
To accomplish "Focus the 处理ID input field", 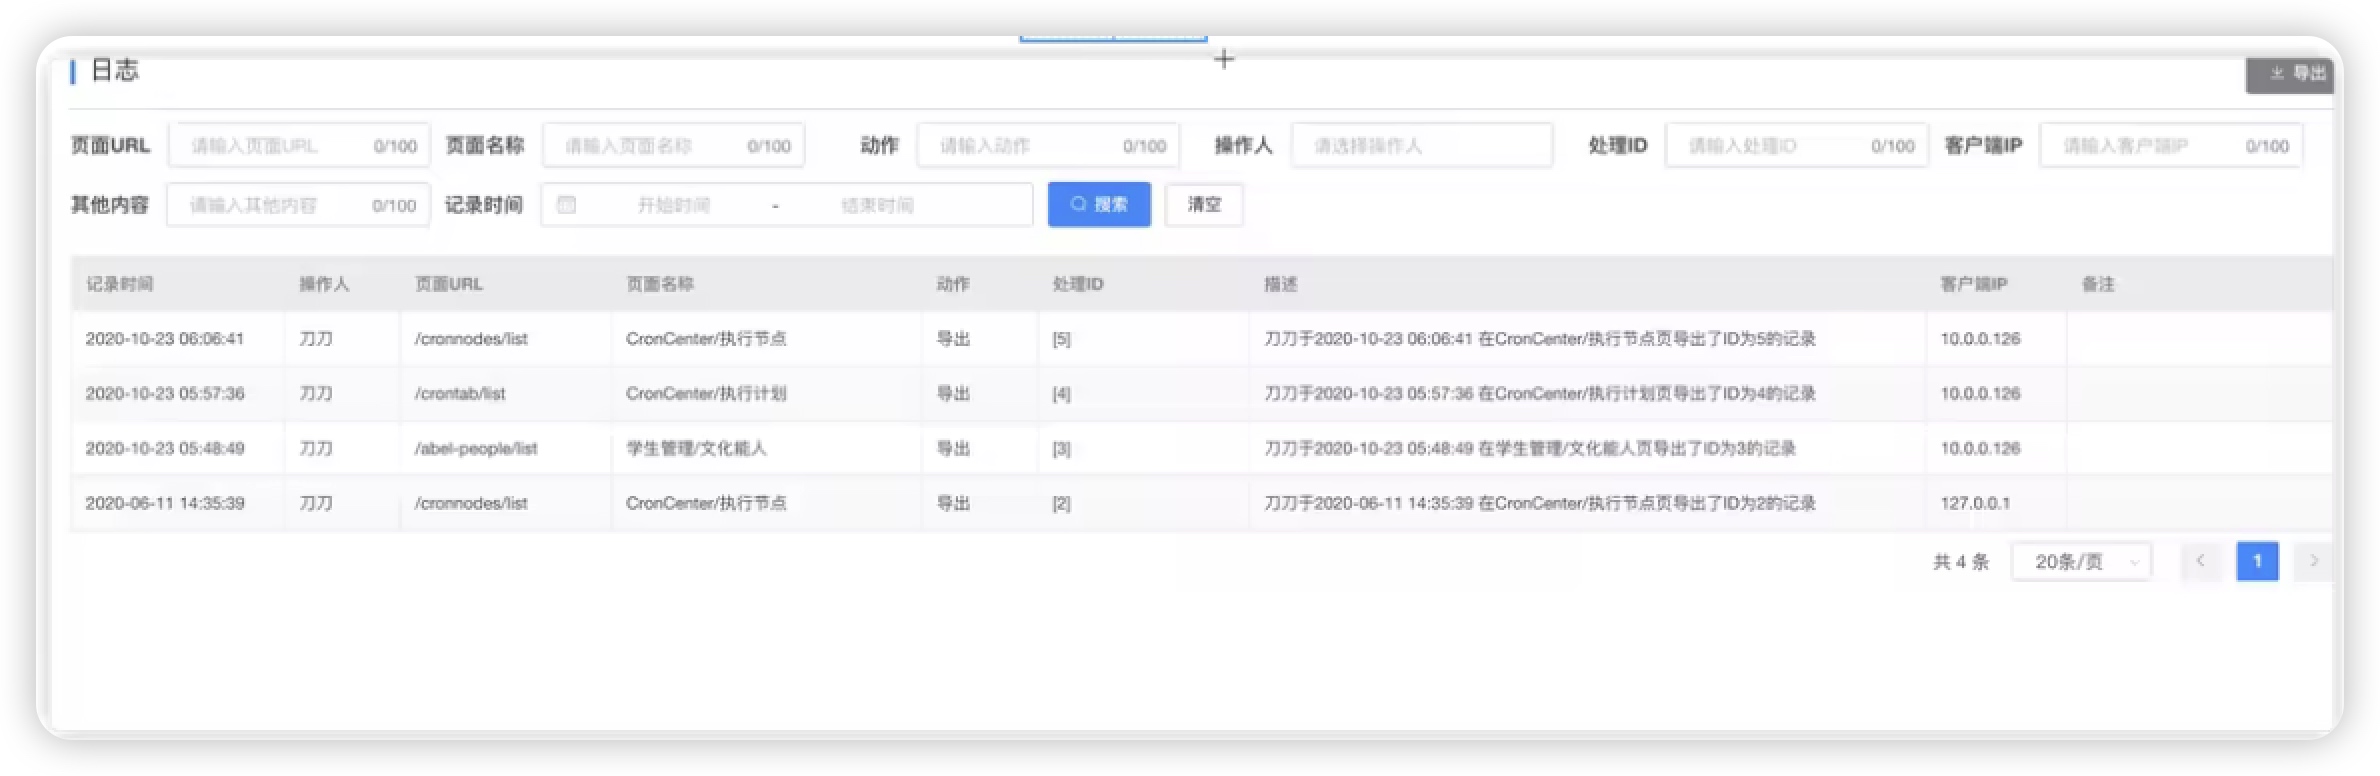I will click(x=1797, y=146).
